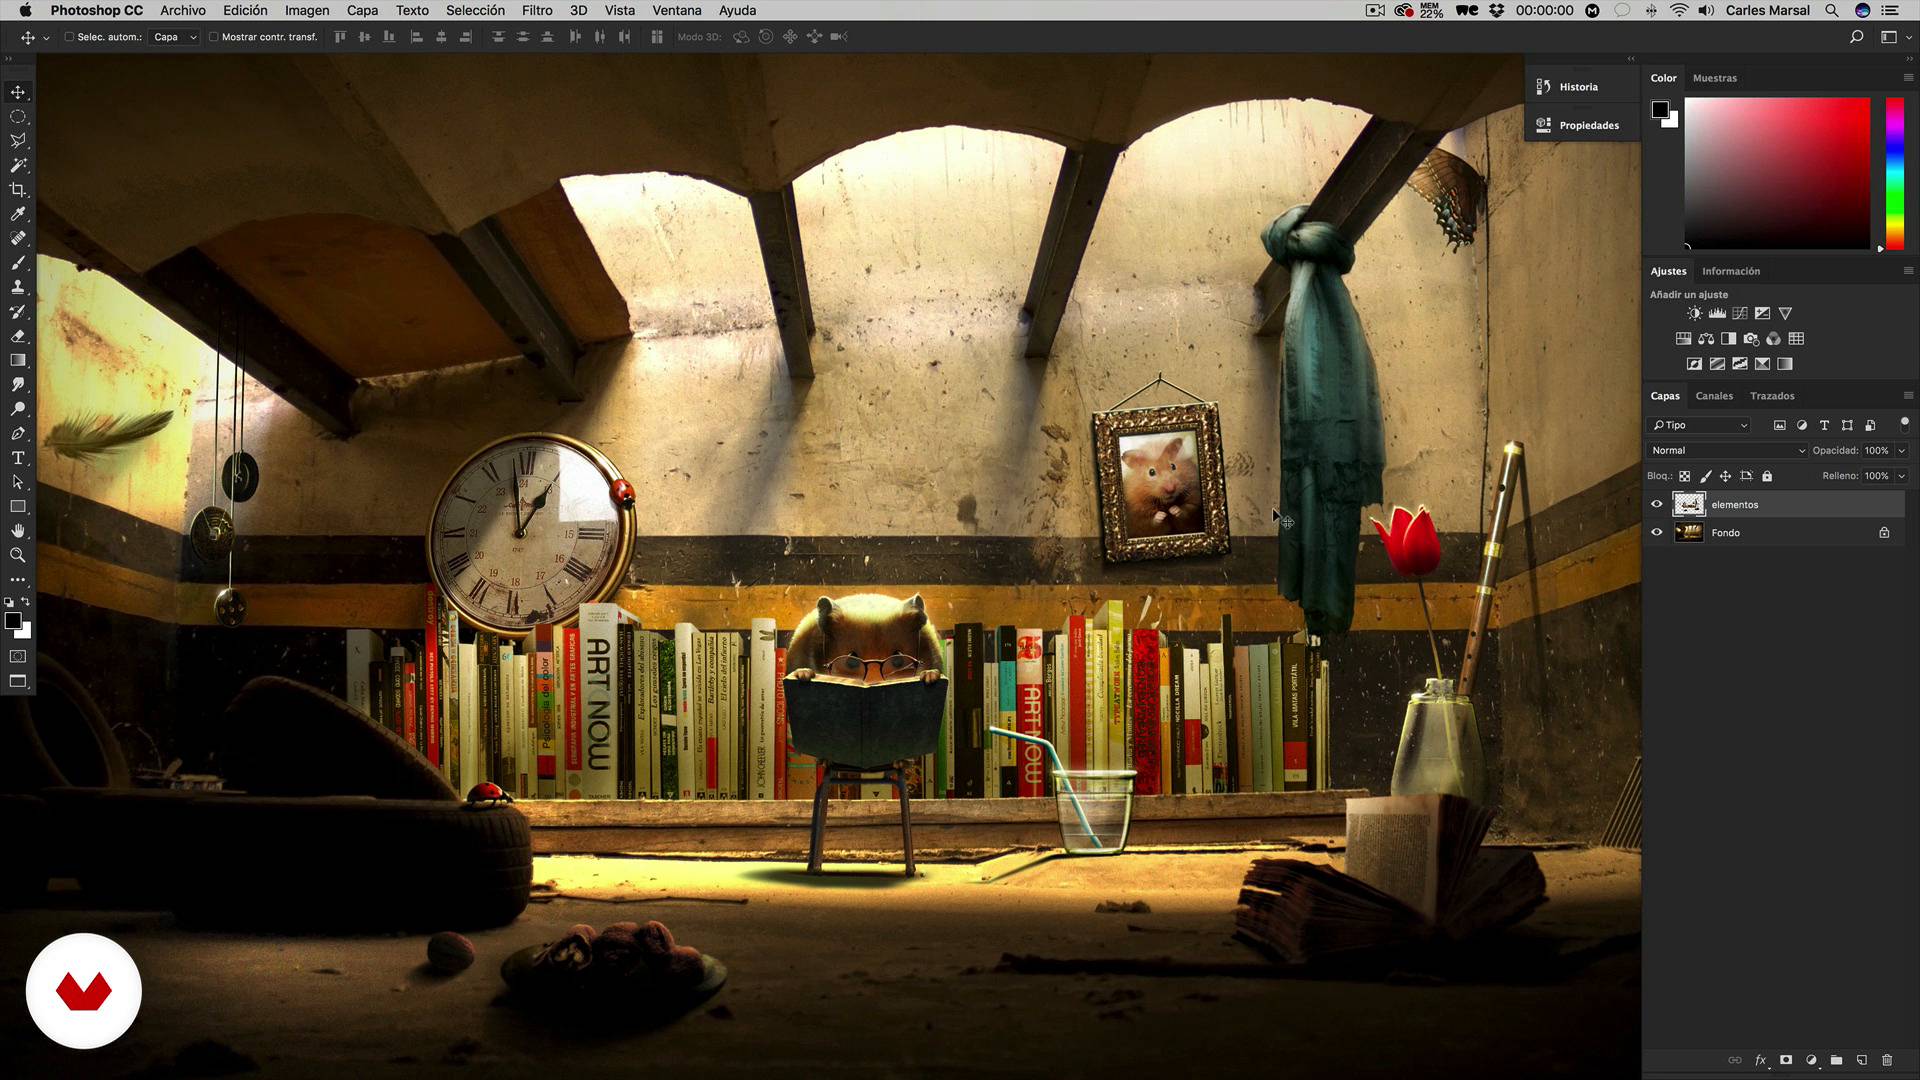1920x1080 pixels.
Task: Toggle lock image pixels brush icon
Action: pos(1705,476)
